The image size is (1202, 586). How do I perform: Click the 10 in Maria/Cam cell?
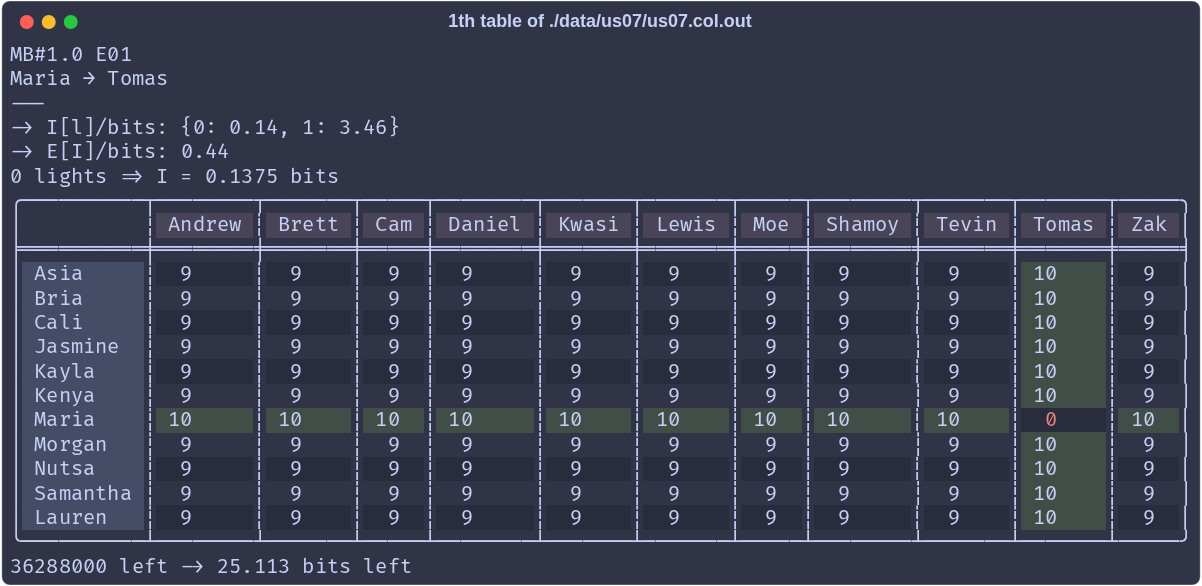tap(387, 420)
